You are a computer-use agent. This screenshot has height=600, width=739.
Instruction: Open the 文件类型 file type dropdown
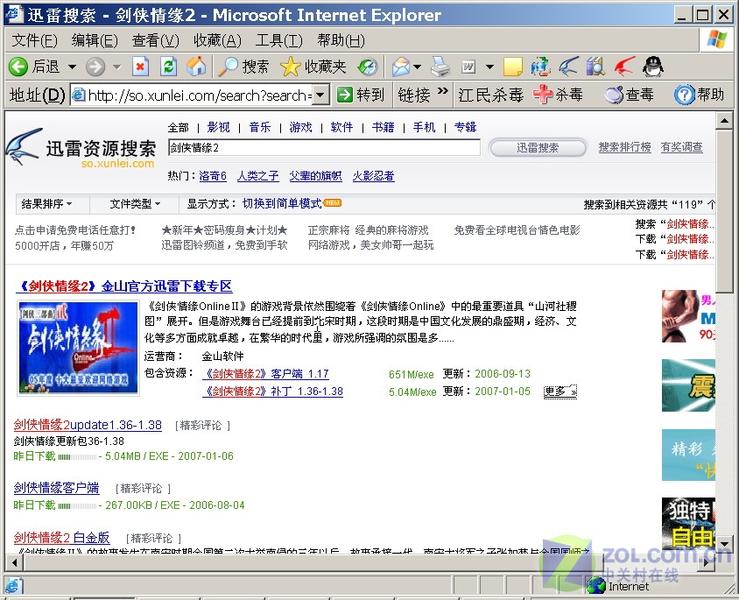135,204
